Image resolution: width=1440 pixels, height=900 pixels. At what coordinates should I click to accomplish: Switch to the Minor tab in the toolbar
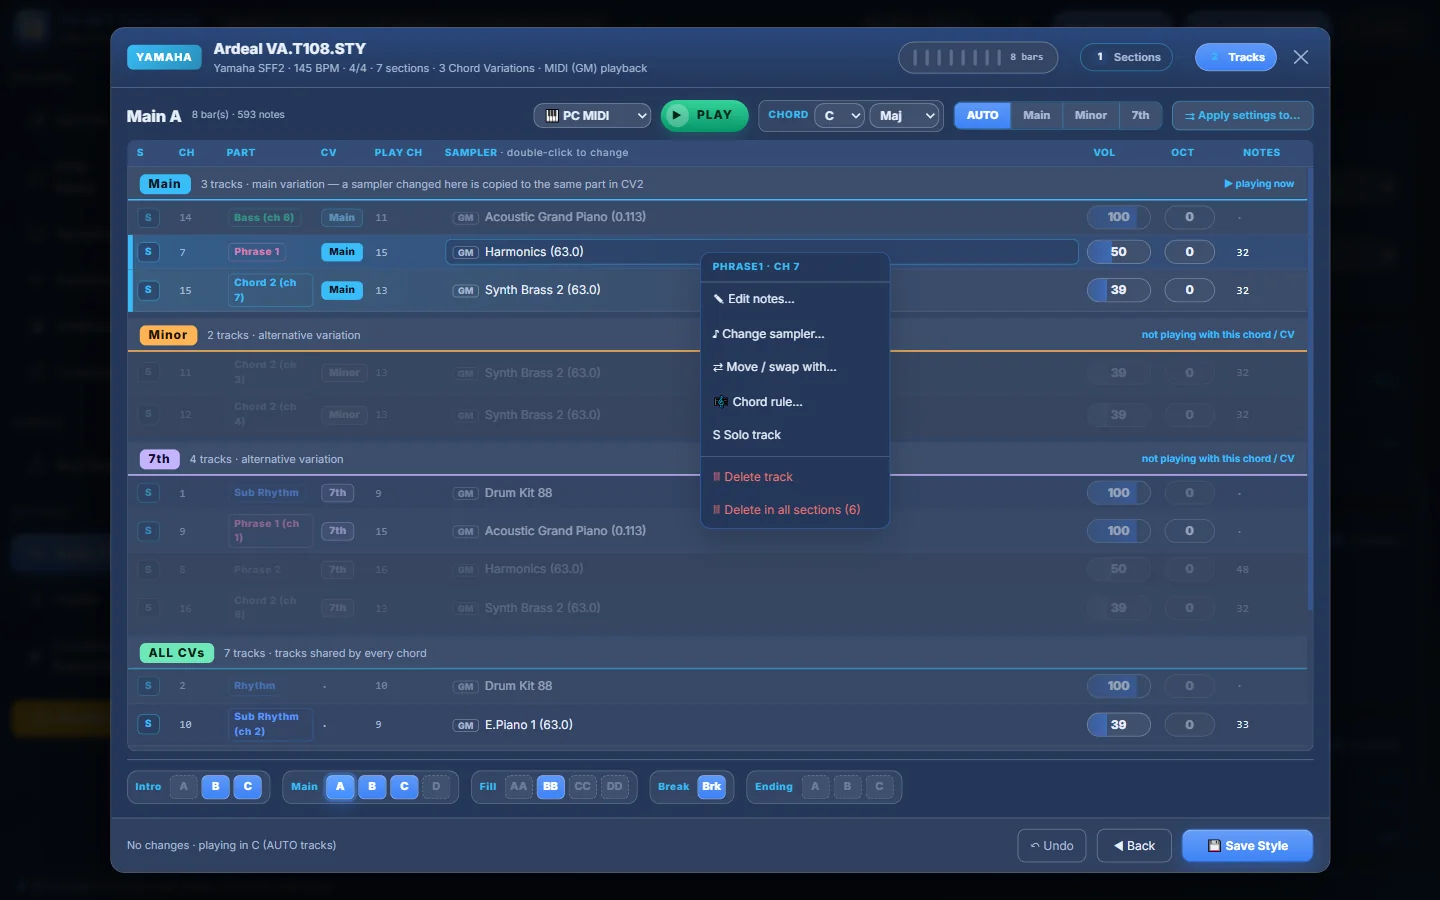pyautogui.click(x=1090, y=116)
